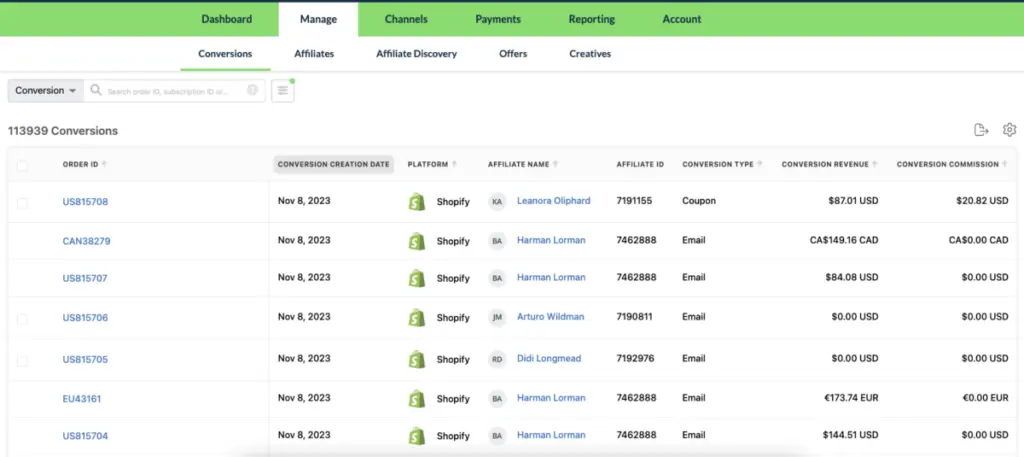Open table settings gear icon

click(1009, 130)
